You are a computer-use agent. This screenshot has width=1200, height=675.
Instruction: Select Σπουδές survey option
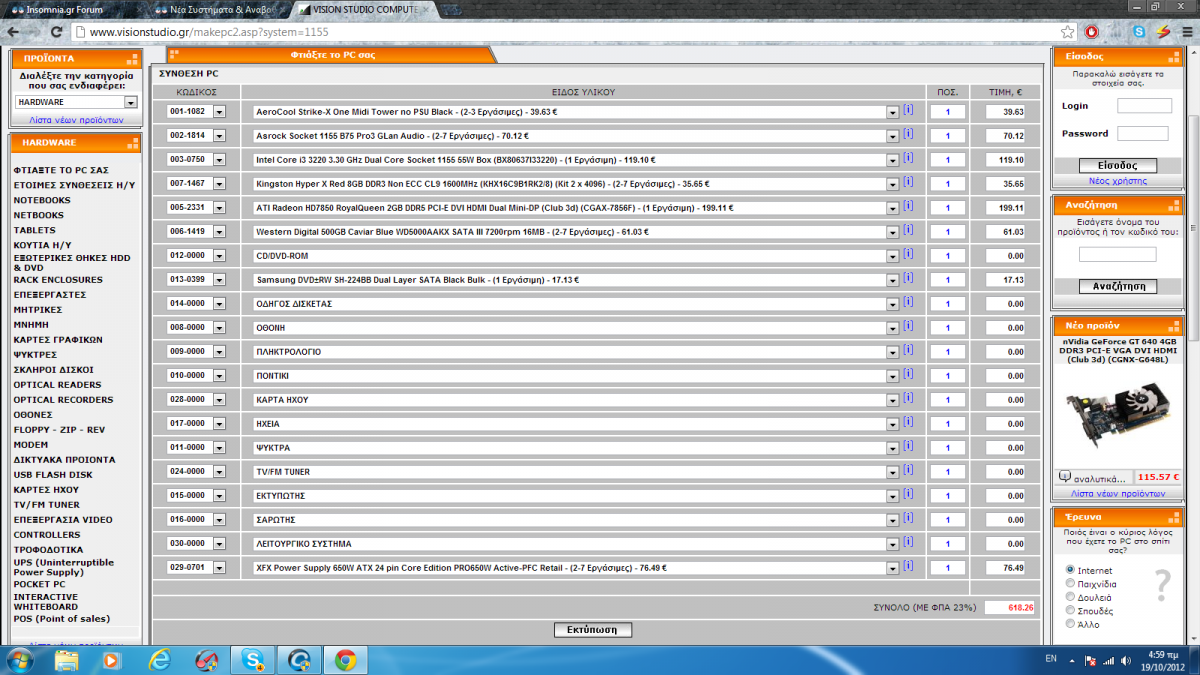point(1071,610)
